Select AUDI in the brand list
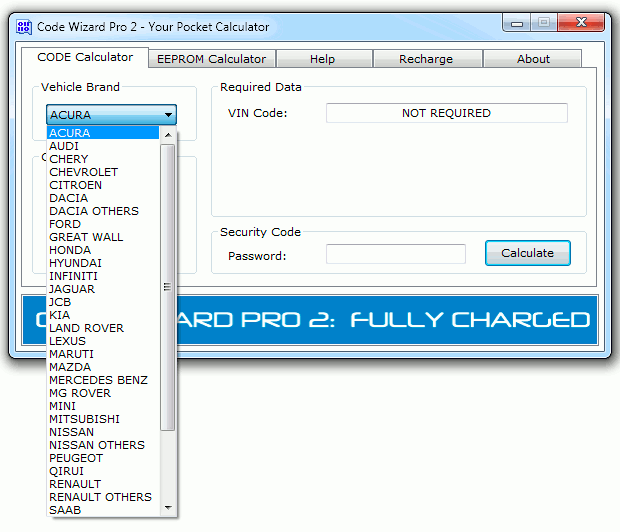 (103, 146)
